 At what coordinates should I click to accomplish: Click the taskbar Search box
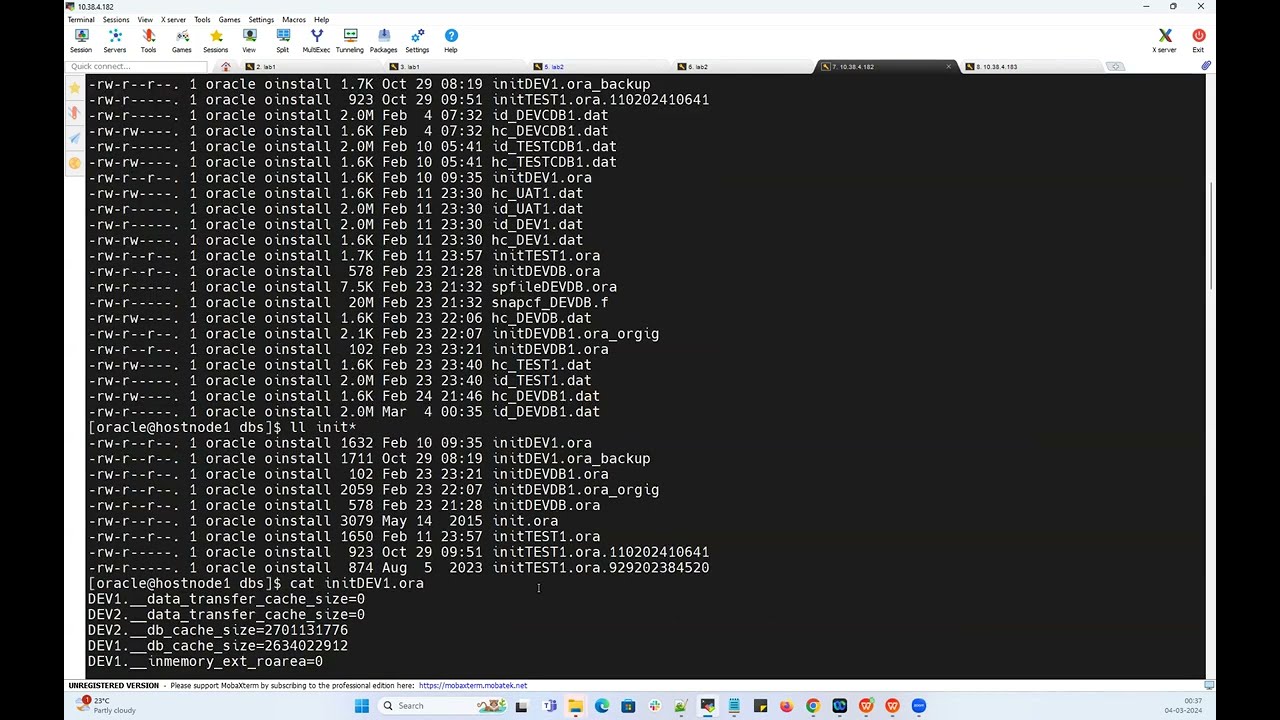(442, 706)
